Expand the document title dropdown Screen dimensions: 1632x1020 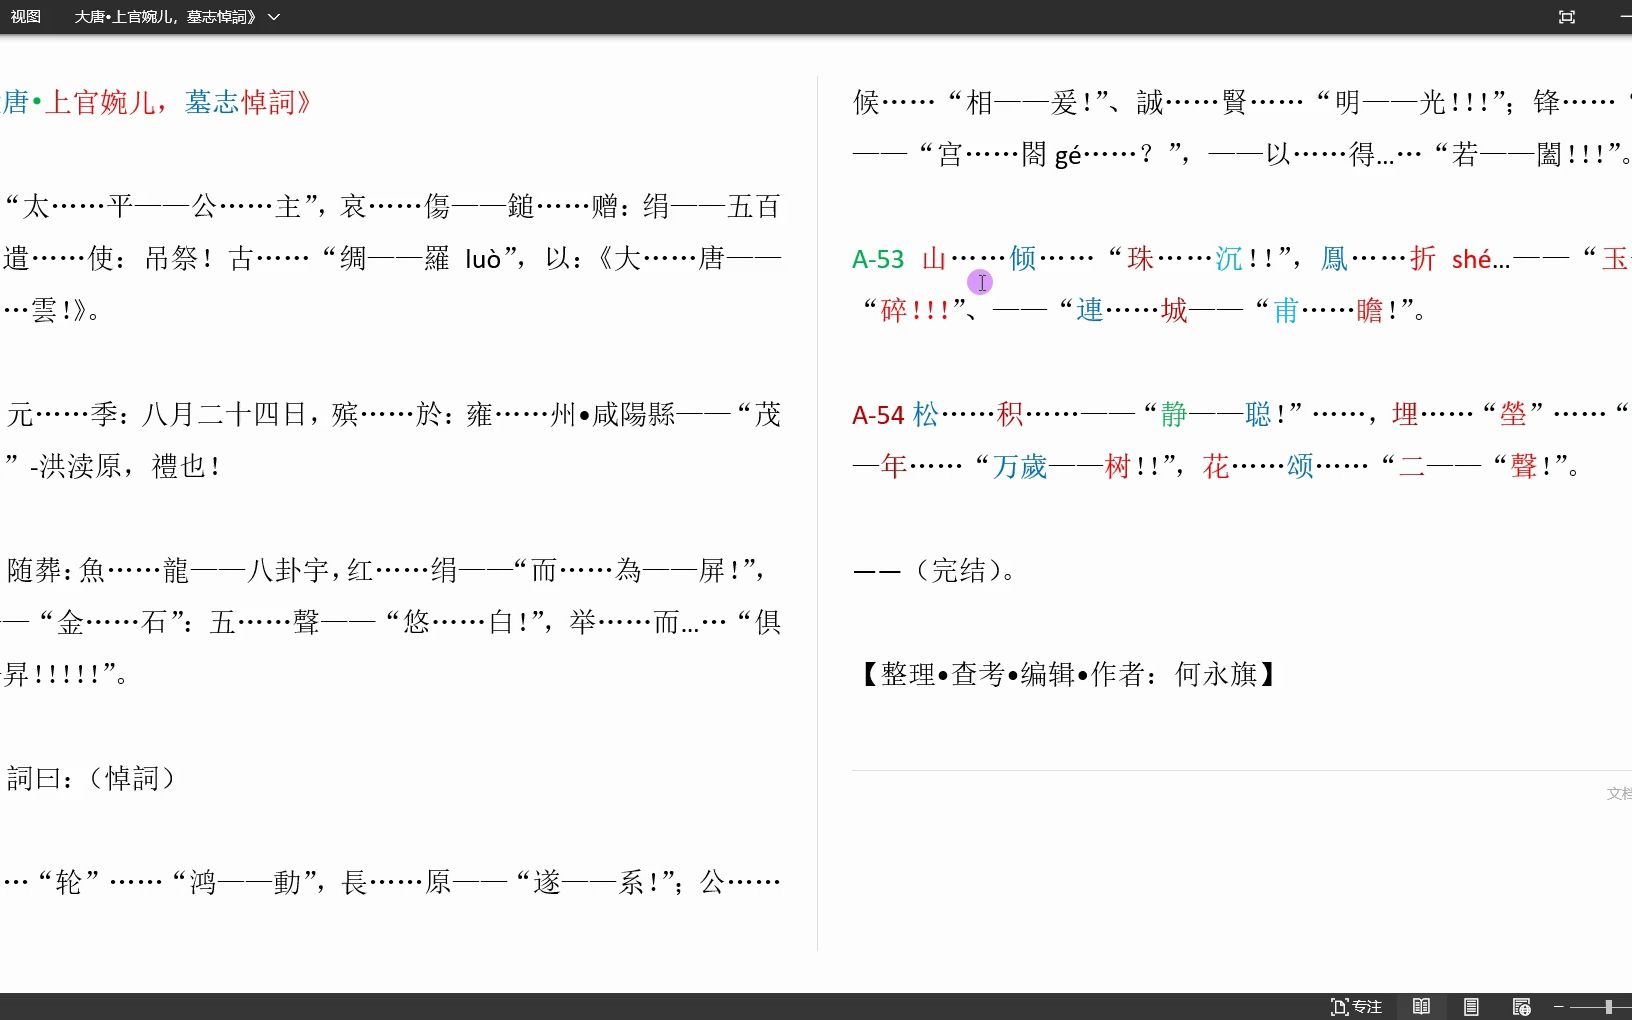pos(274,17)
